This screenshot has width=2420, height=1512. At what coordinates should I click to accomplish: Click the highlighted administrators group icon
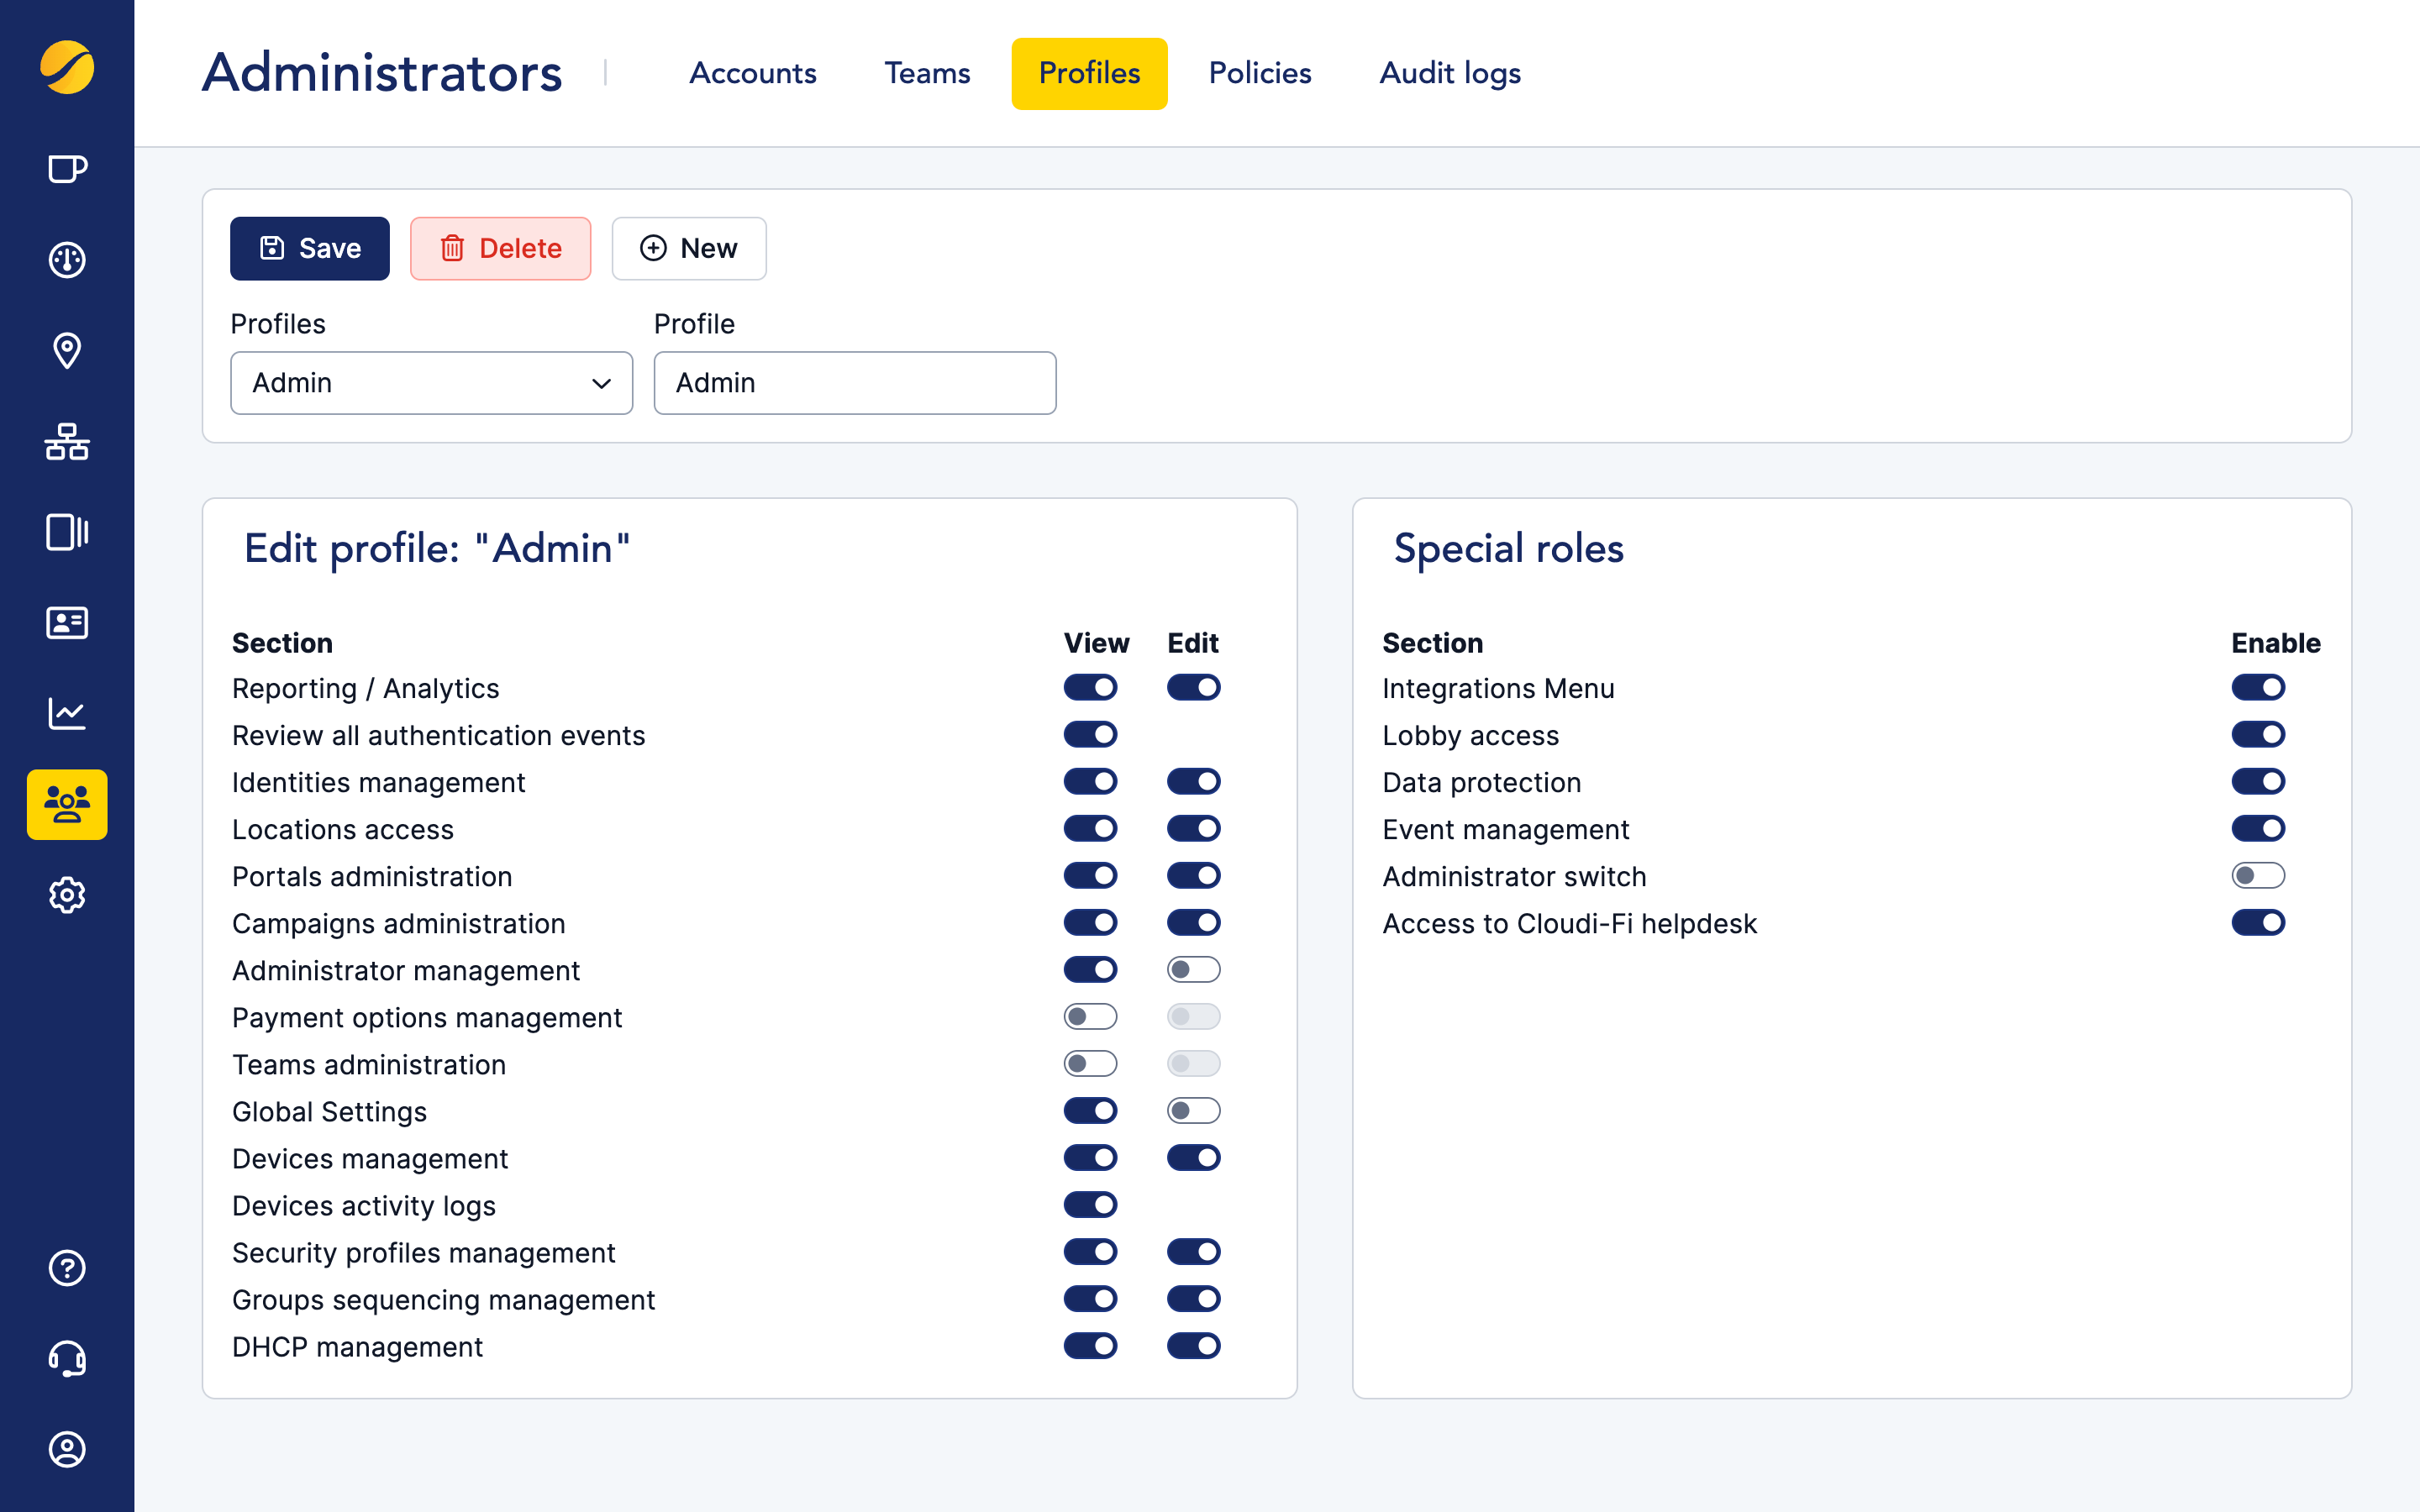[66, 804]
